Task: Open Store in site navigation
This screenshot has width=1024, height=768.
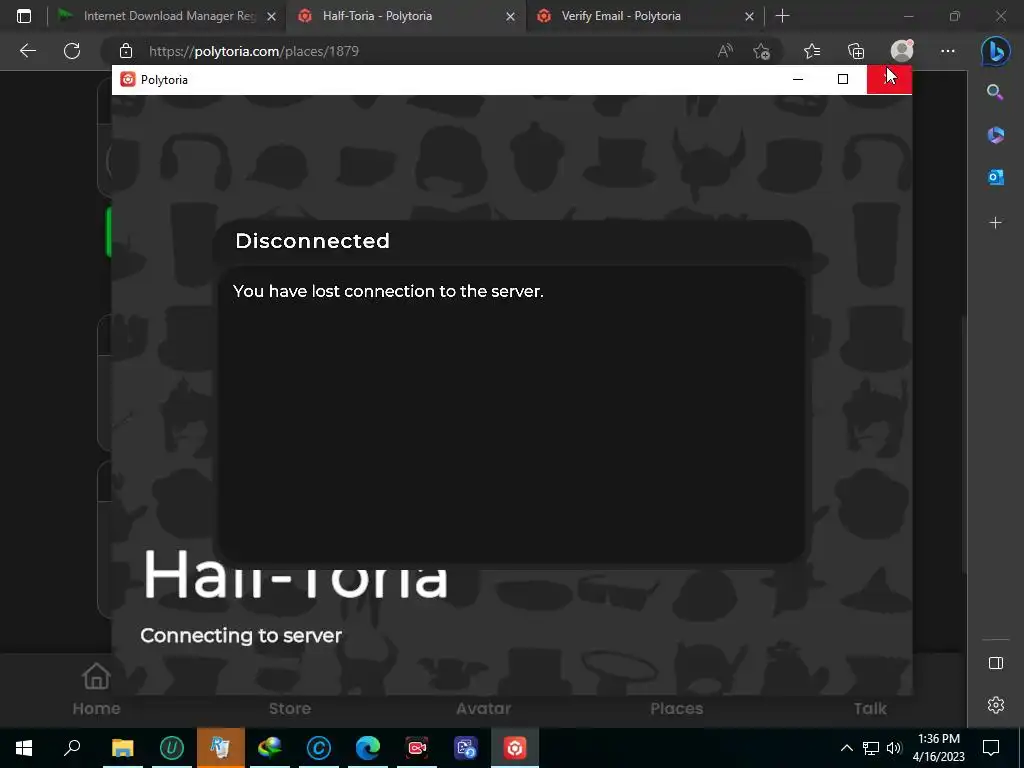Action: pyautogui.click(x=290, y=708)
